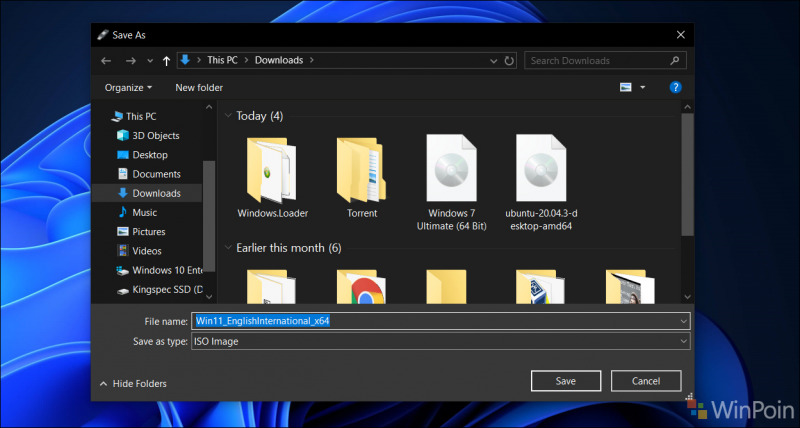This screenshot has width=800, height=428.
Task: Click the 3D Objects cube icon
Action: click(122, 136)
